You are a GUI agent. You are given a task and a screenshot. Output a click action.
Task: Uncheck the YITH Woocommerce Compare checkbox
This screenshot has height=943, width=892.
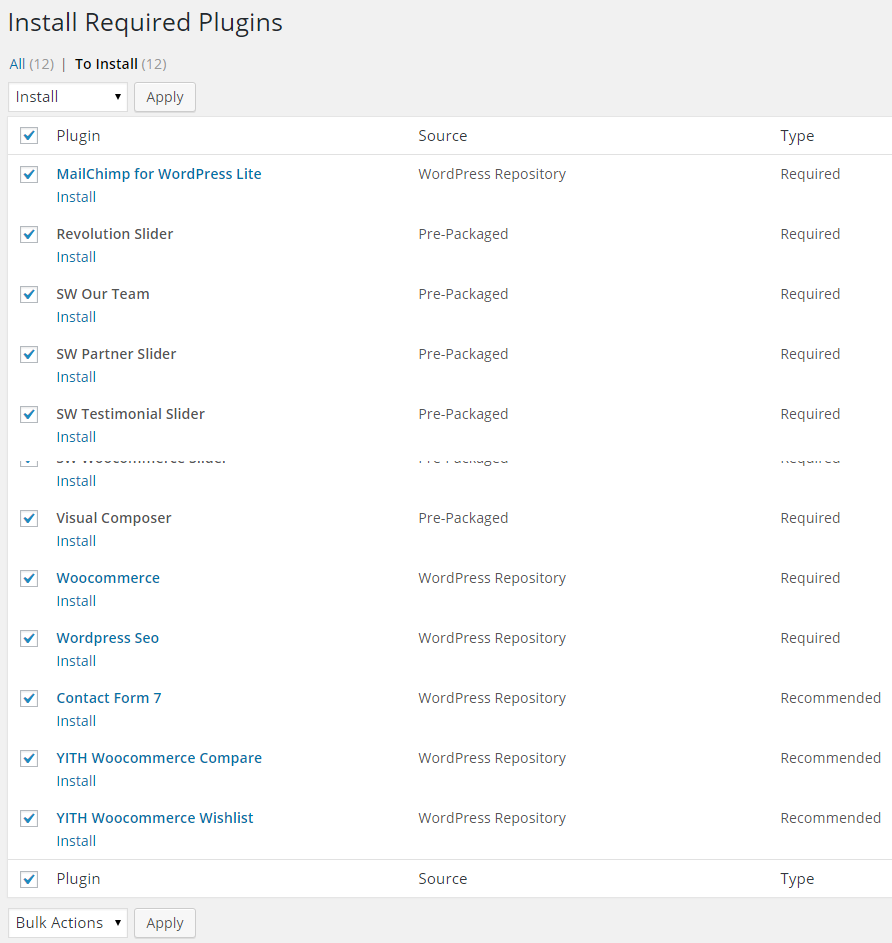[x=29, y=758]
